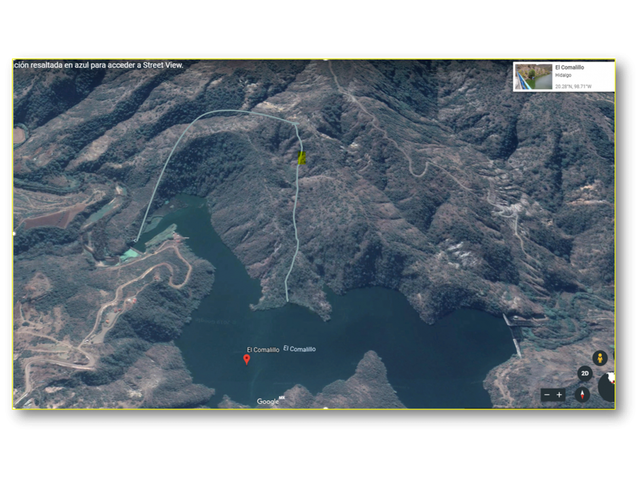Viewport: 640px width, 480px height.
Task: Switch the map to 2D view
Action: [x=584, y=373]
